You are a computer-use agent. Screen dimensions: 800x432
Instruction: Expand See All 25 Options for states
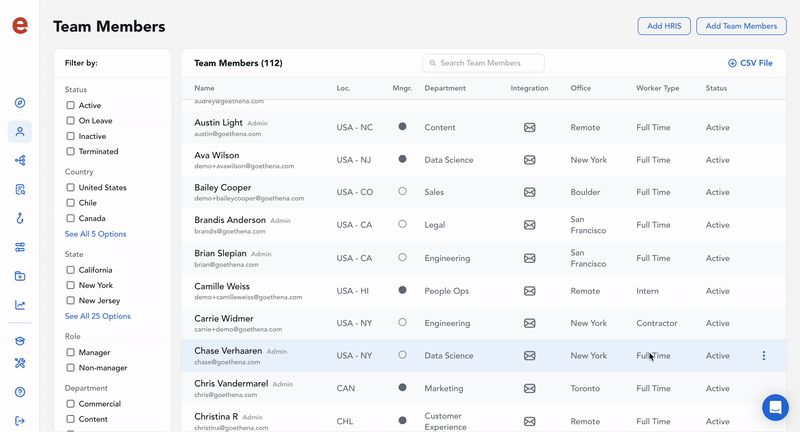pyautogui.click(x=98, y=316)
